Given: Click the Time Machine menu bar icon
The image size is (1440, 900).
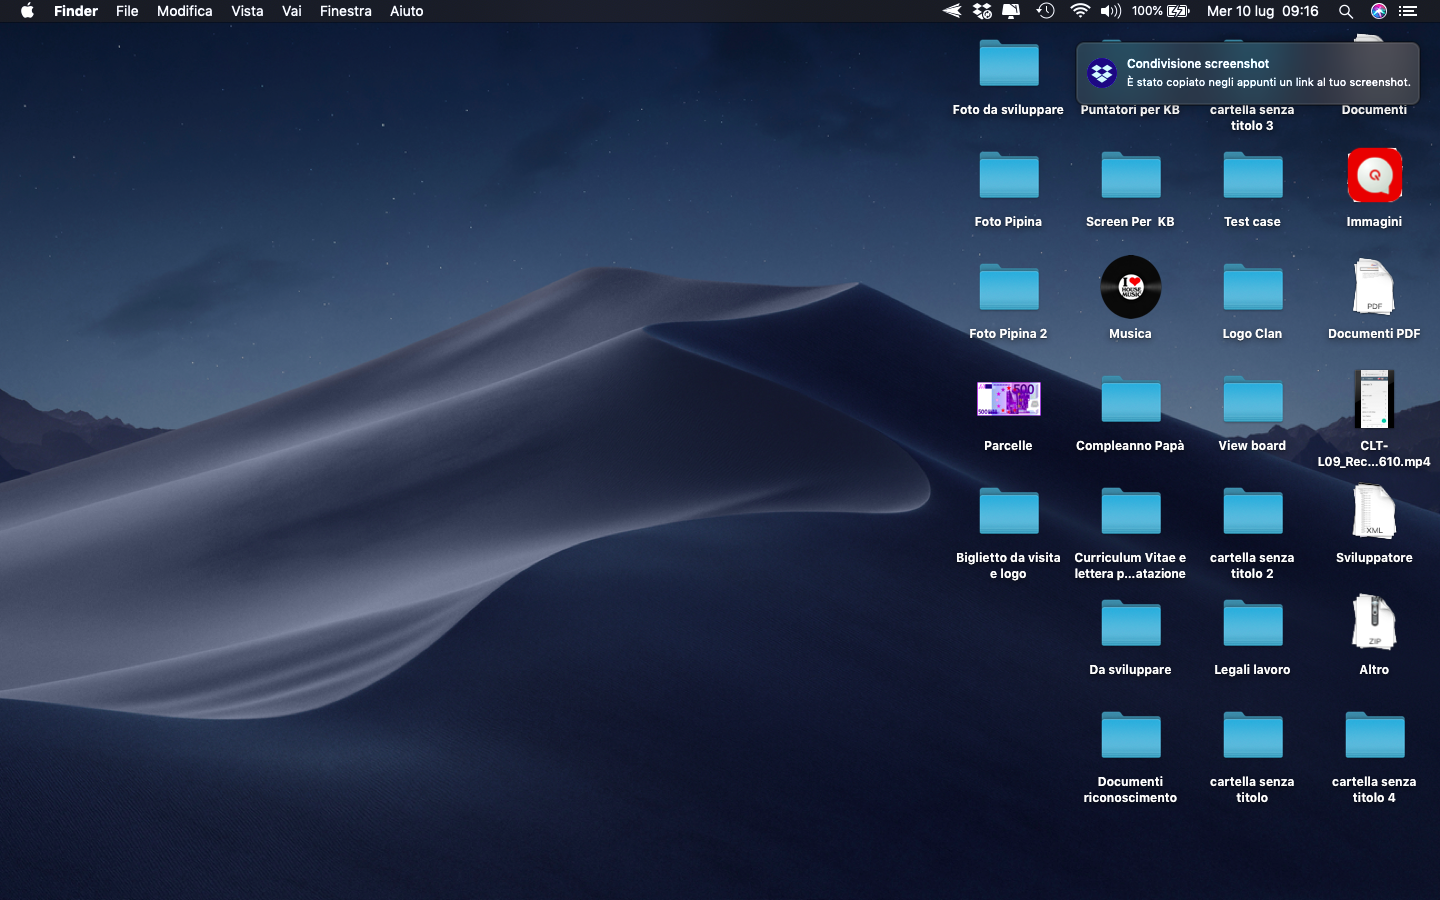Looking at the screenshot, I should click(1045, 11).
